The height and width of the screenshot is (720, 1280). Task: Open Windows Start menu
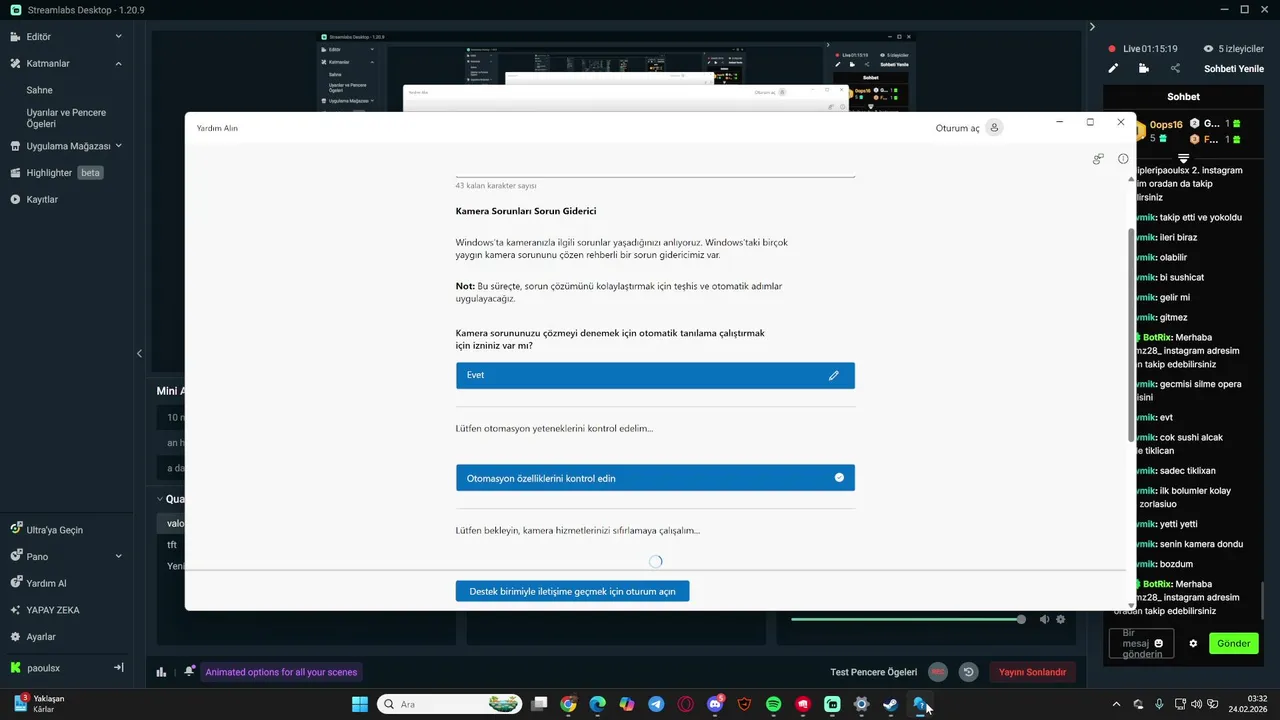coord(359,704)
